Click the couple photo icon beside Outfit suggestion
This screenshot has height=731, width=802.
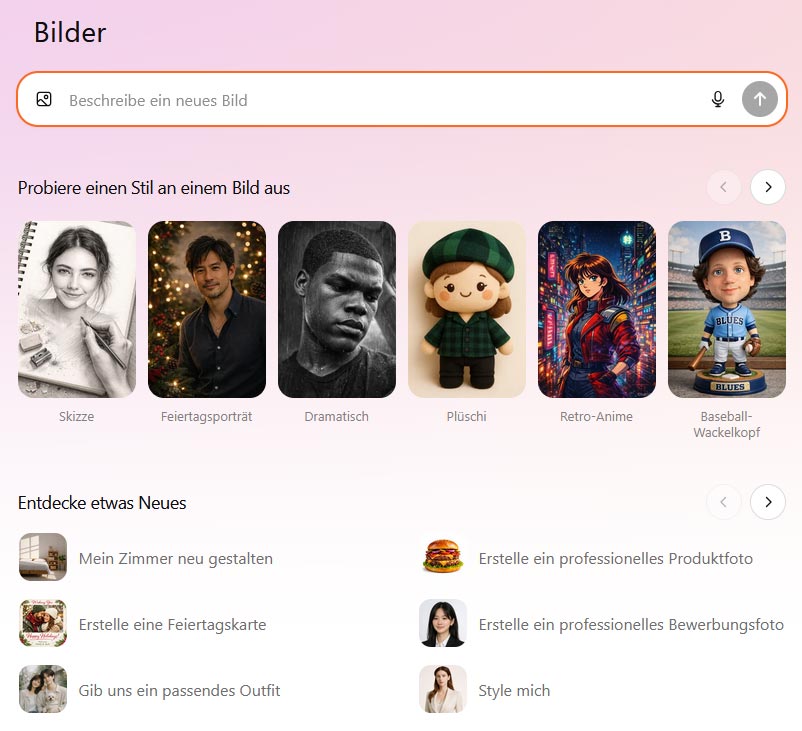(42, 690)
